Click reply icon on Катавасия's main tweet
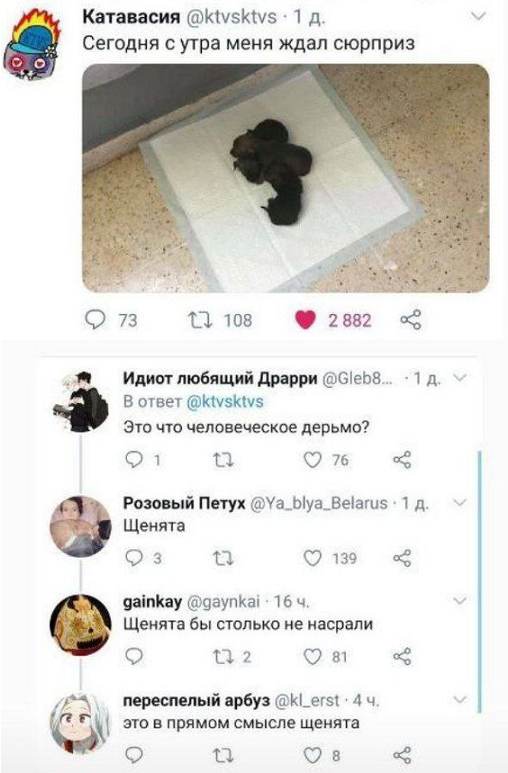 [95, 319]
